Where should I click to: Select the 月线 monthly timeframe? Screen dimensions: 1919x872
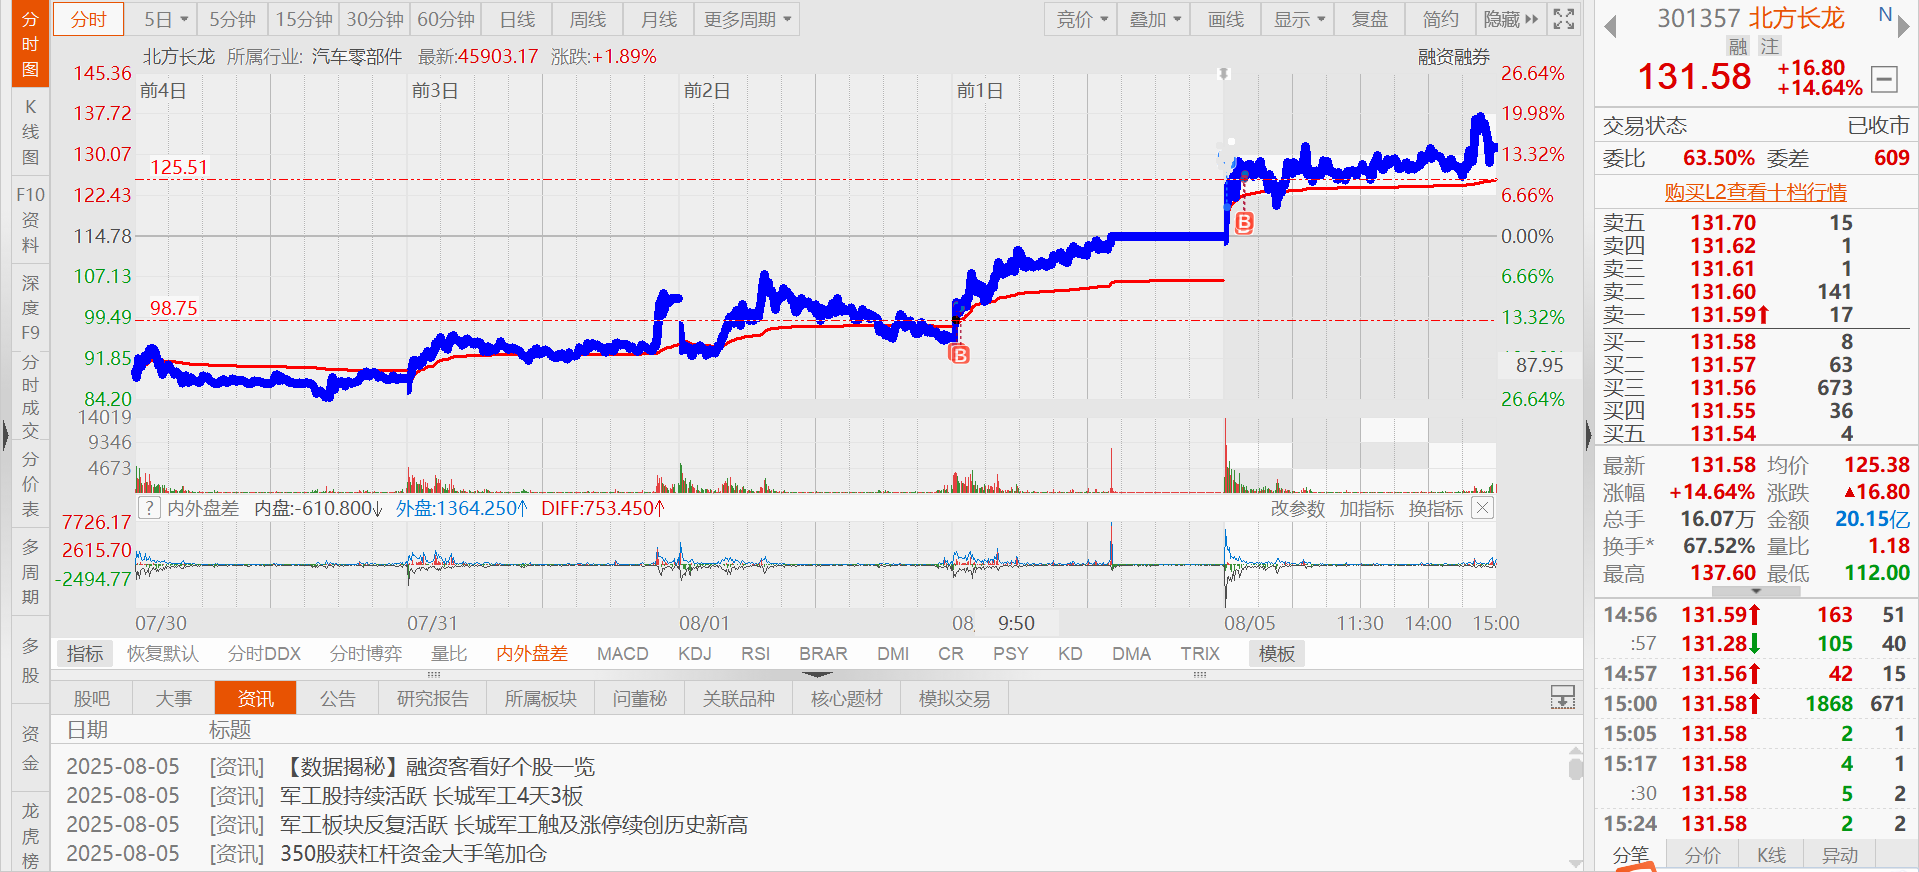659,19
